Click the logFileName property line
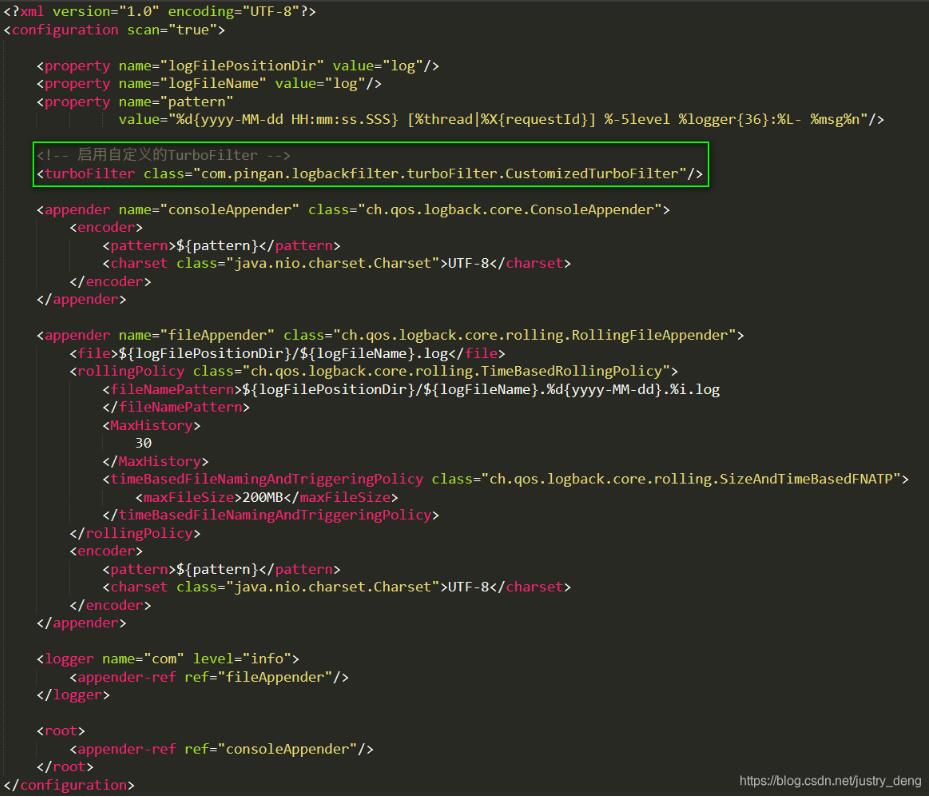 (209, 84)
